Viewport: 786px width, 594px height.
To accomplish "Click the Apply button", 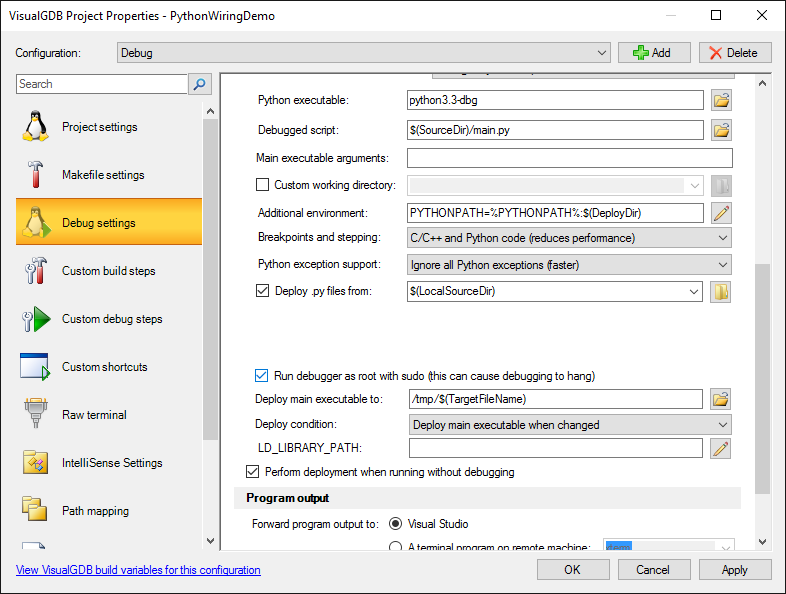I will (x=735, y=570).
